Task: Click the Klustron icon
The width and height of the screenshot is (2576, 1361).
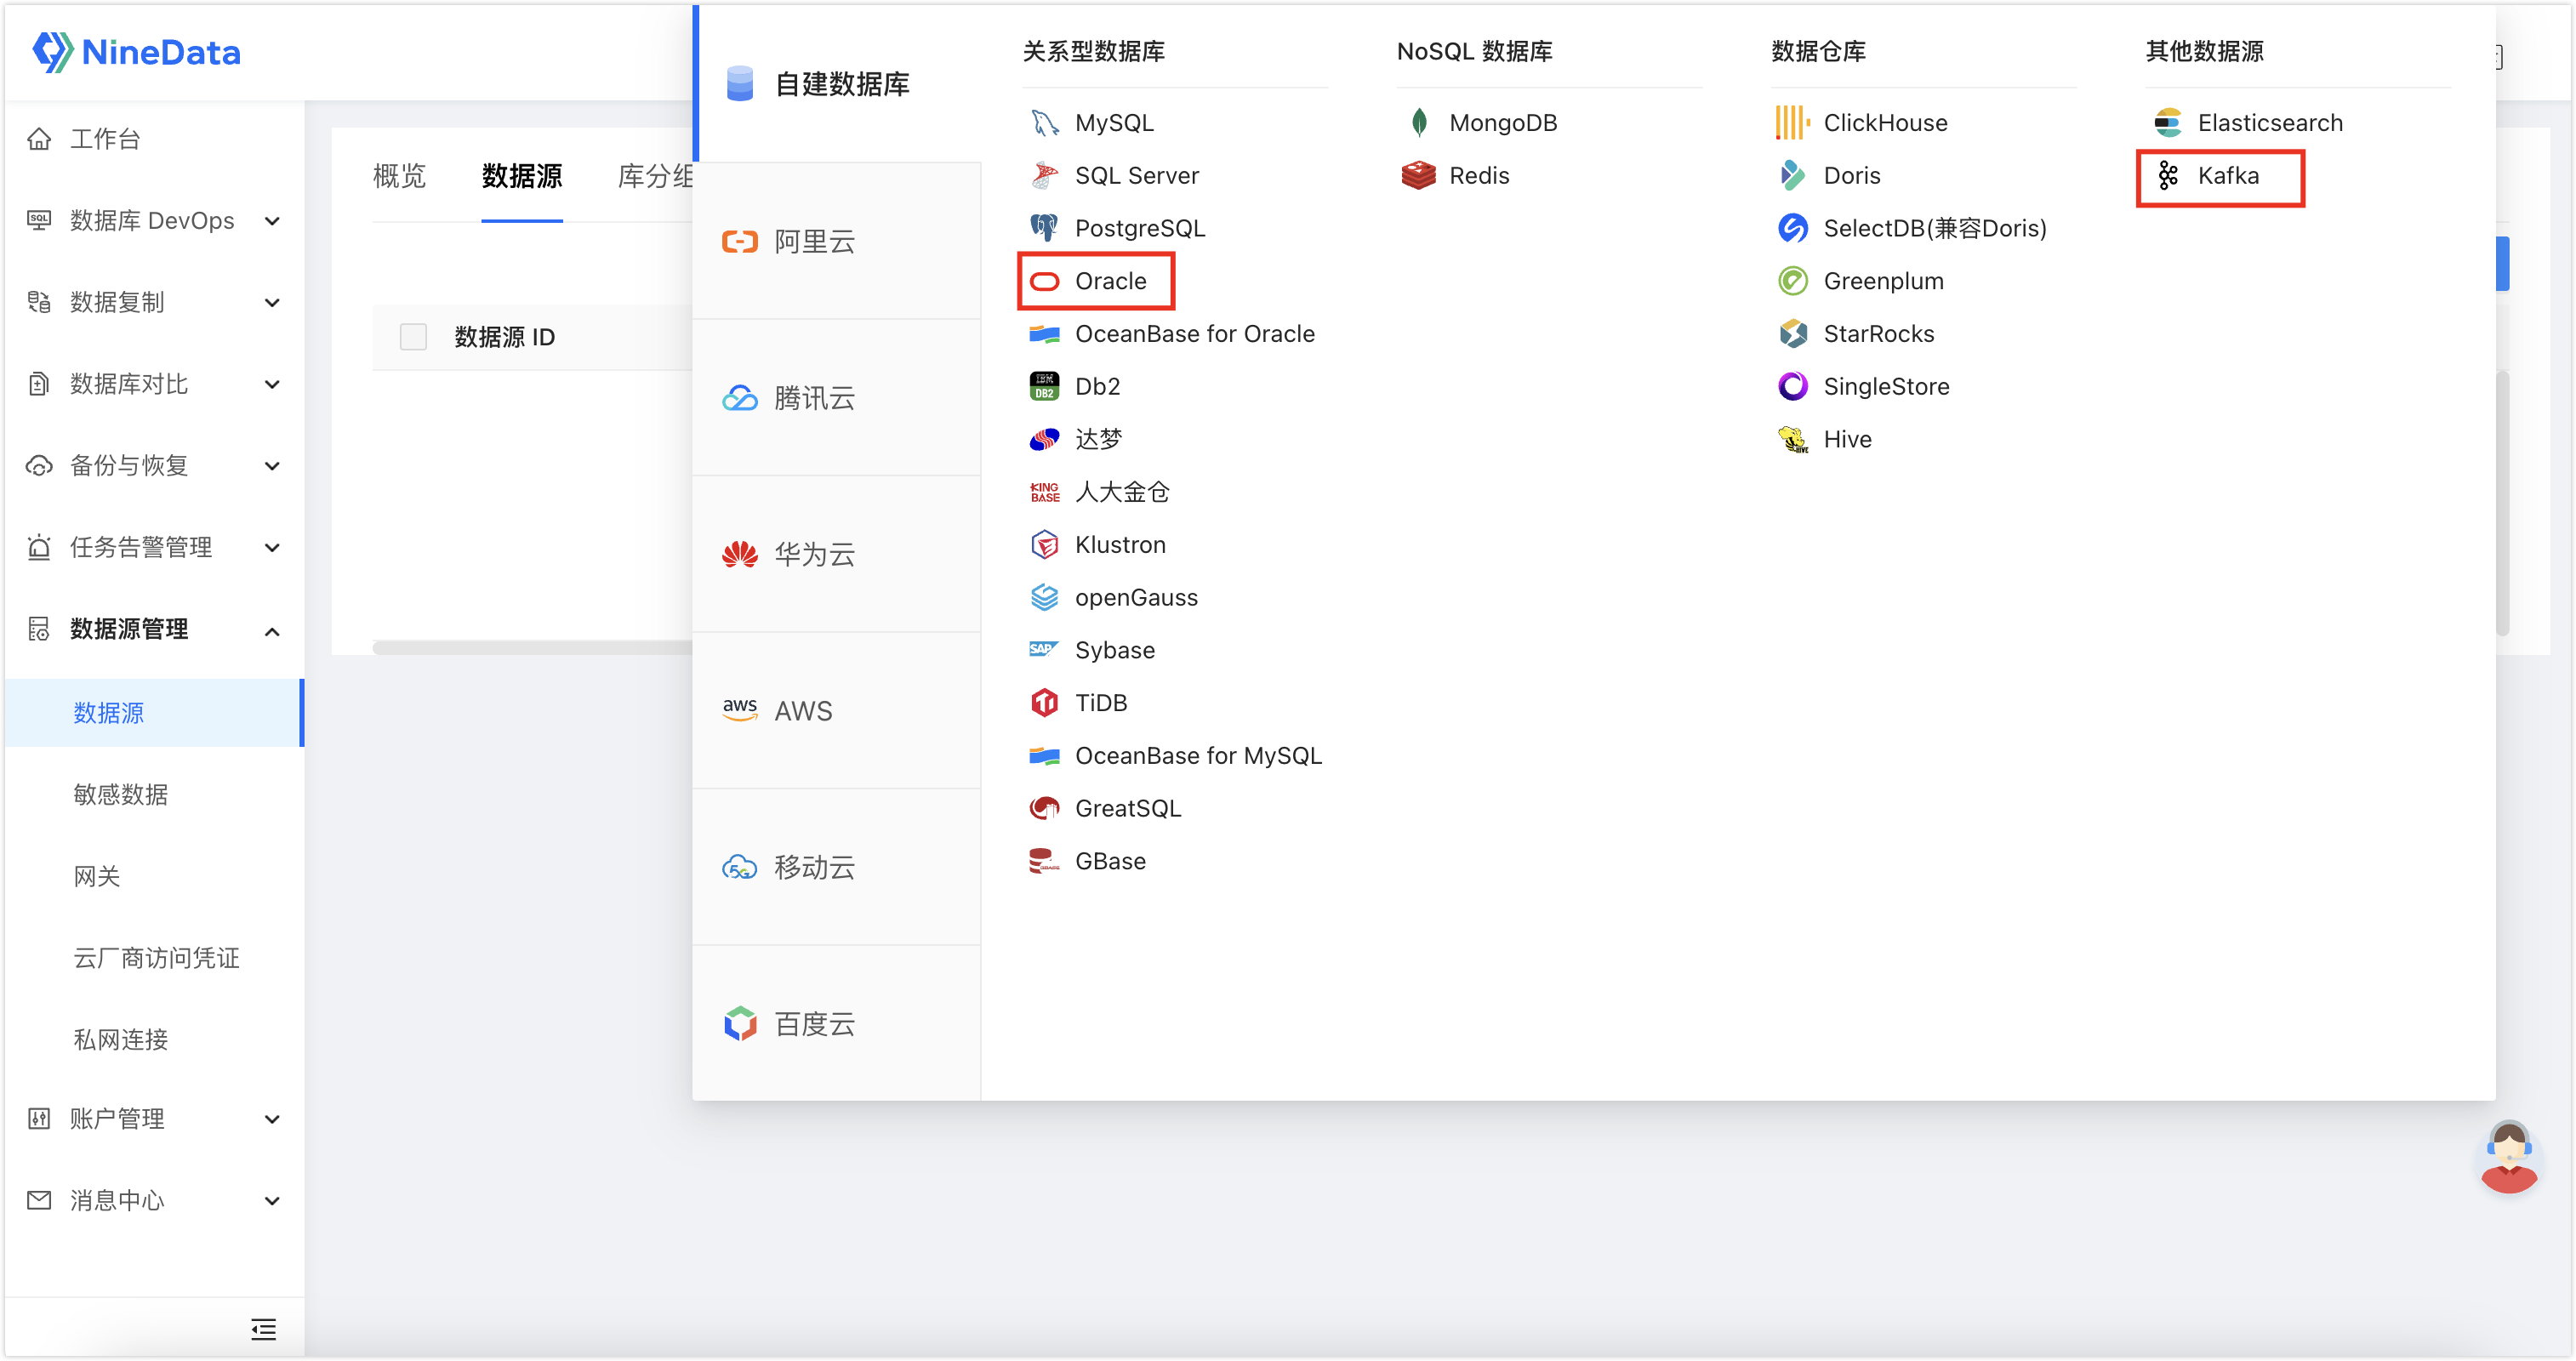Action: coord(1044,545)
